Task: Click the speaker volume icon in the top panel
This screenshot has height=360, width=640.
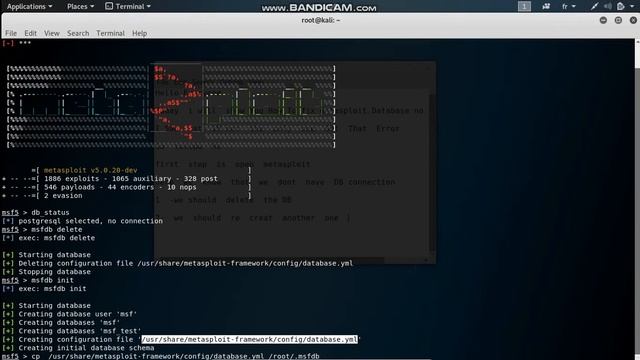Action: 608,7
